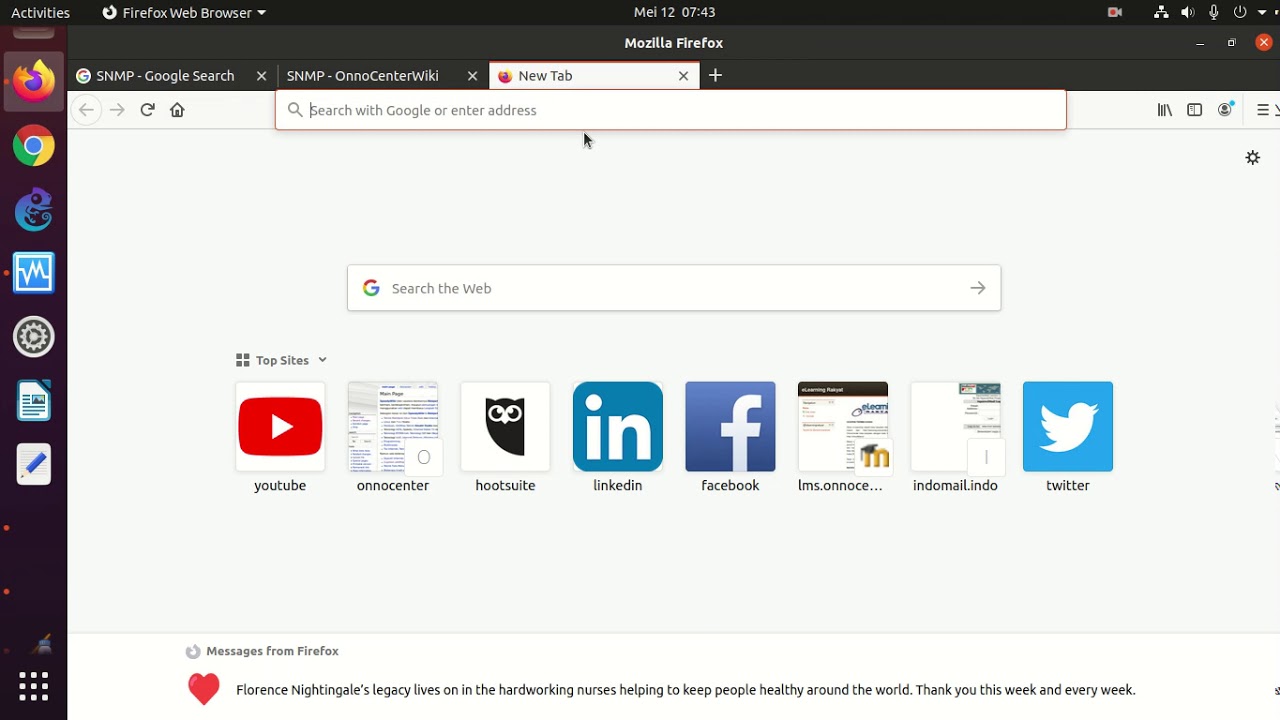Close the New Tab tab
Image resolution: width=1280 pixels, height=720 pixels.
point(684,76)
